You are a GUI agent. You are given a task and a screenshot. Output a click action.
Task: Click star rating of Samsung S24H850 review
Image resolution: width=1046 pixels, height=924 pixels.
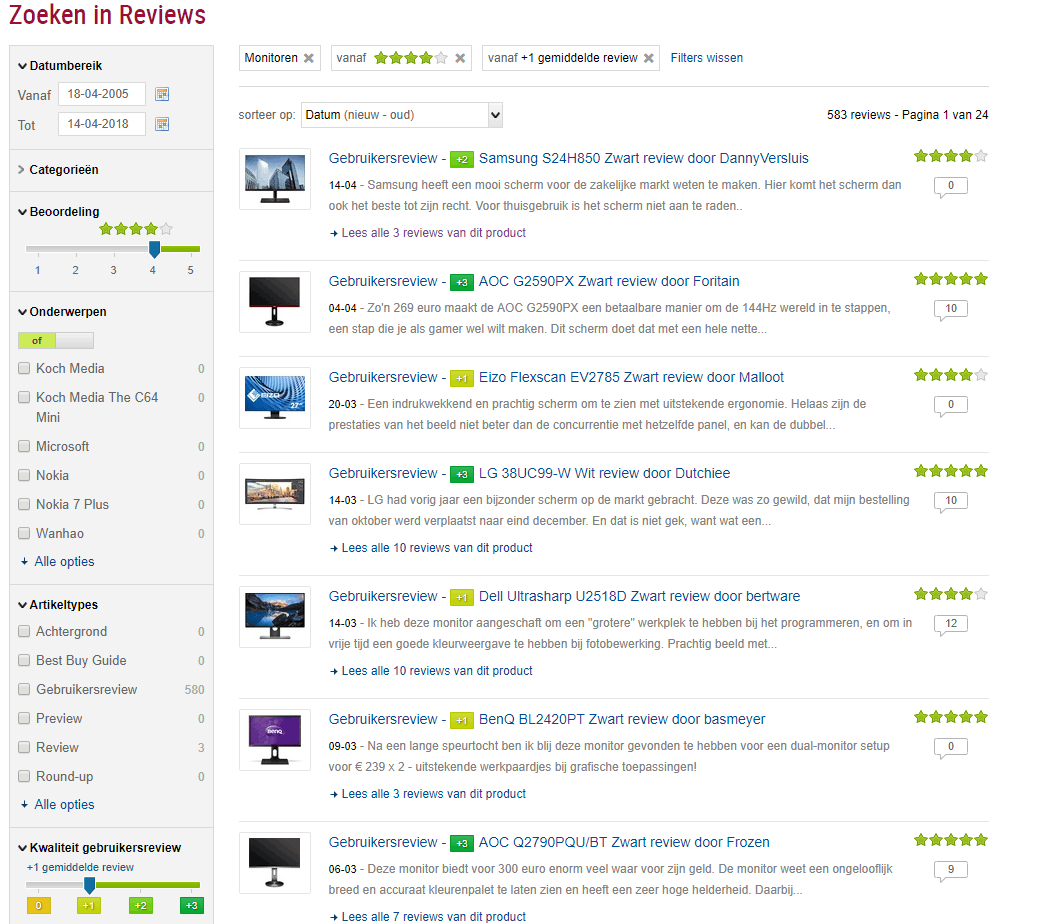point(951,156)
